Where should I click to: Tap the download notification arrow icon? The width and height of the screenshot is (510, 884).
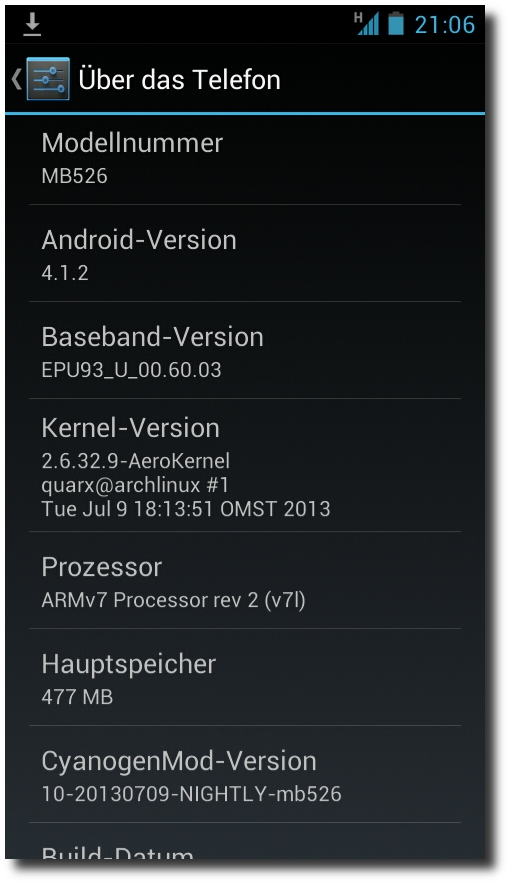pos(32,25)
